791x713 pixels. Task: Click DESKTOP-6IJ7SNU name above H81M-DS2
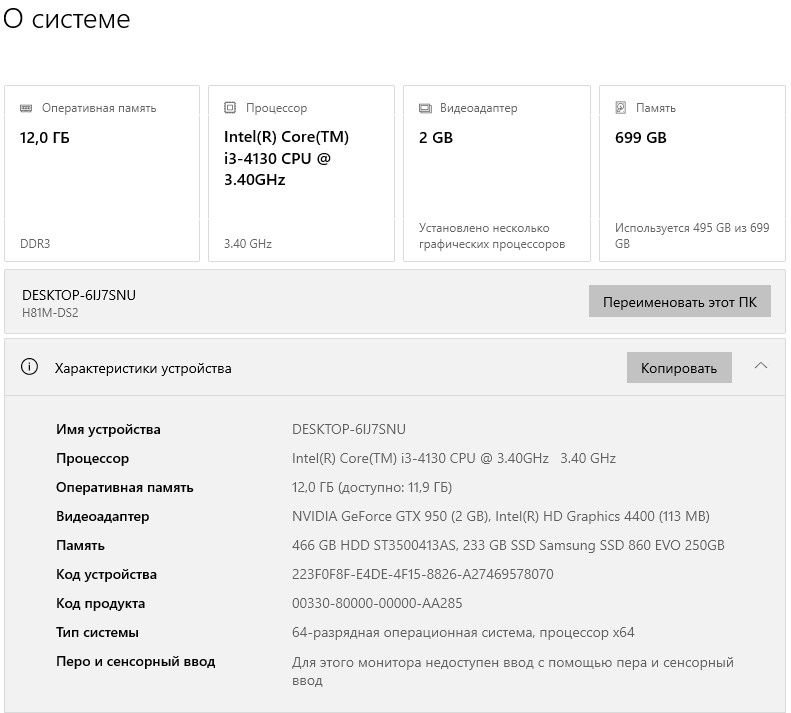79,295
